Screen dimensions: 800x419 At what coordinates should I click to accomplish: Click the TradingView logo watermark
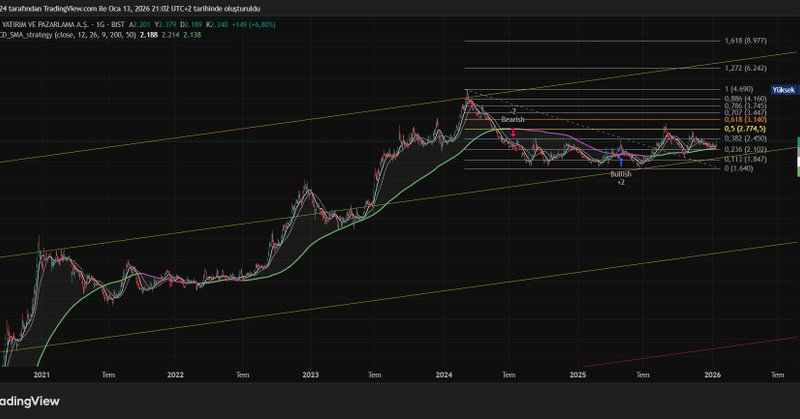(x=30, y=401)
